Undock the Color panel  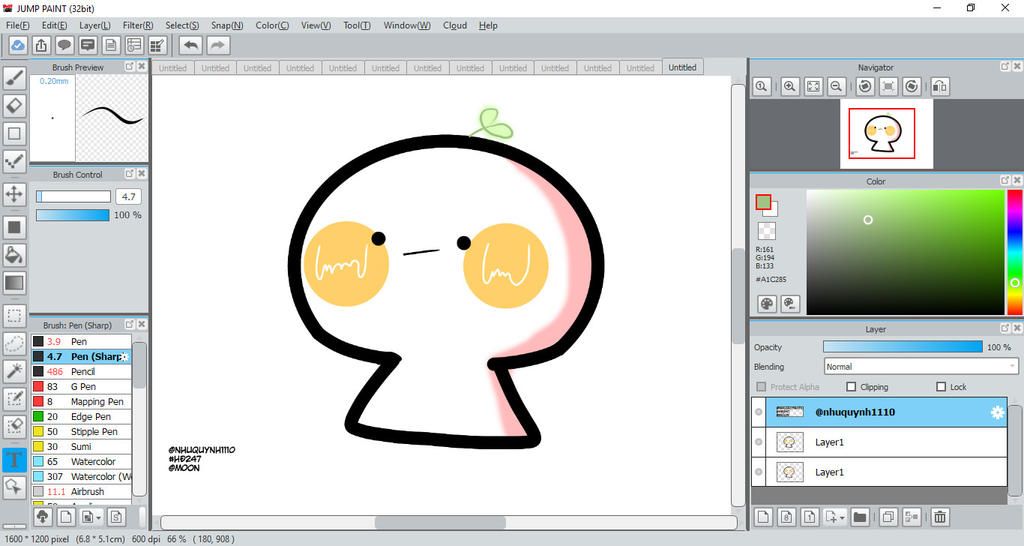tap(1004, 180)
